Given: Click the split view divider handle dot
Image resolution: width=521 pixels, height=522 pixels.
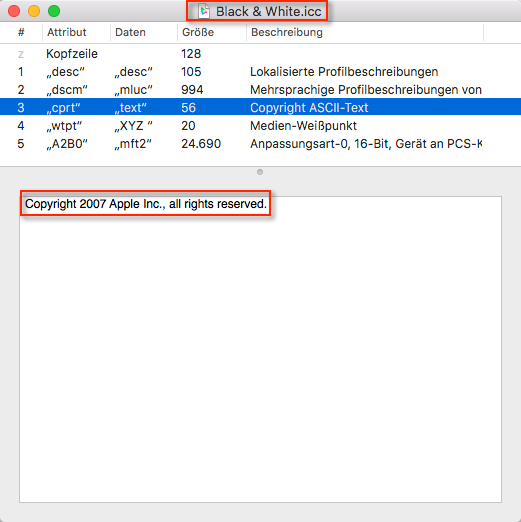Looking at the screenshot, I should (x=260, y=172).
